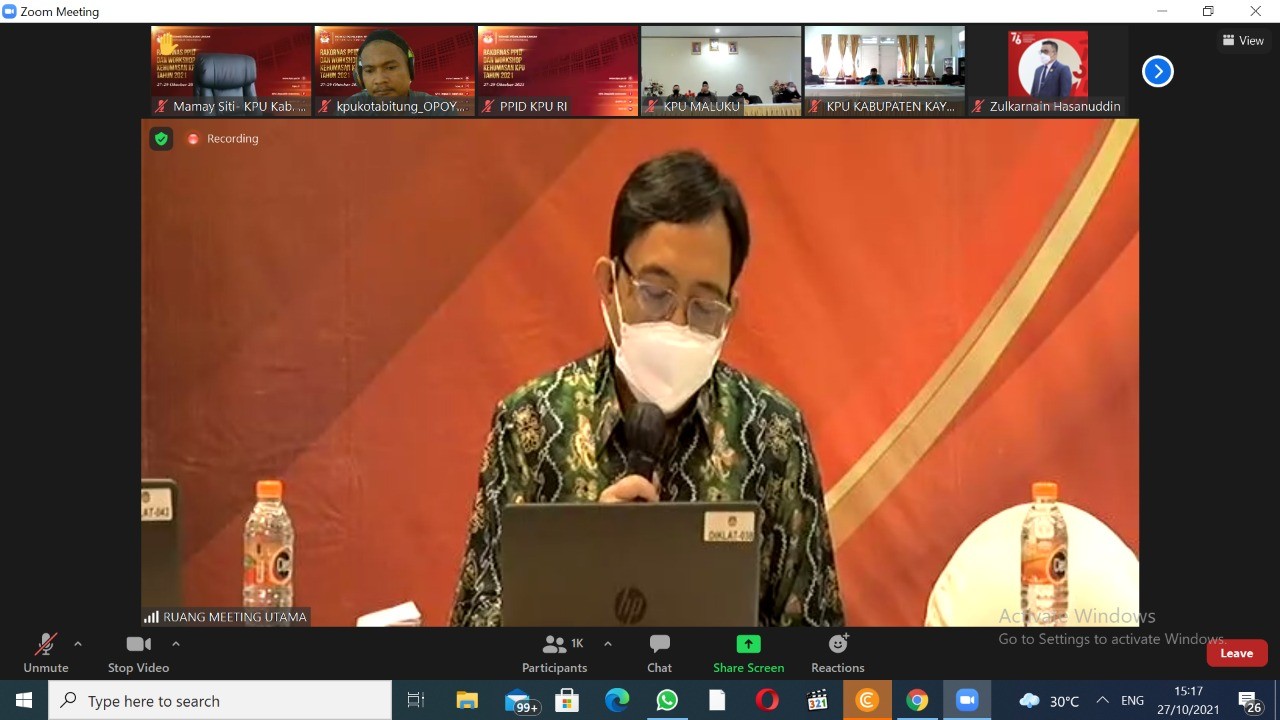
Task: Open WhatsApp from the taskbar
Action: [x=667, y=700]
